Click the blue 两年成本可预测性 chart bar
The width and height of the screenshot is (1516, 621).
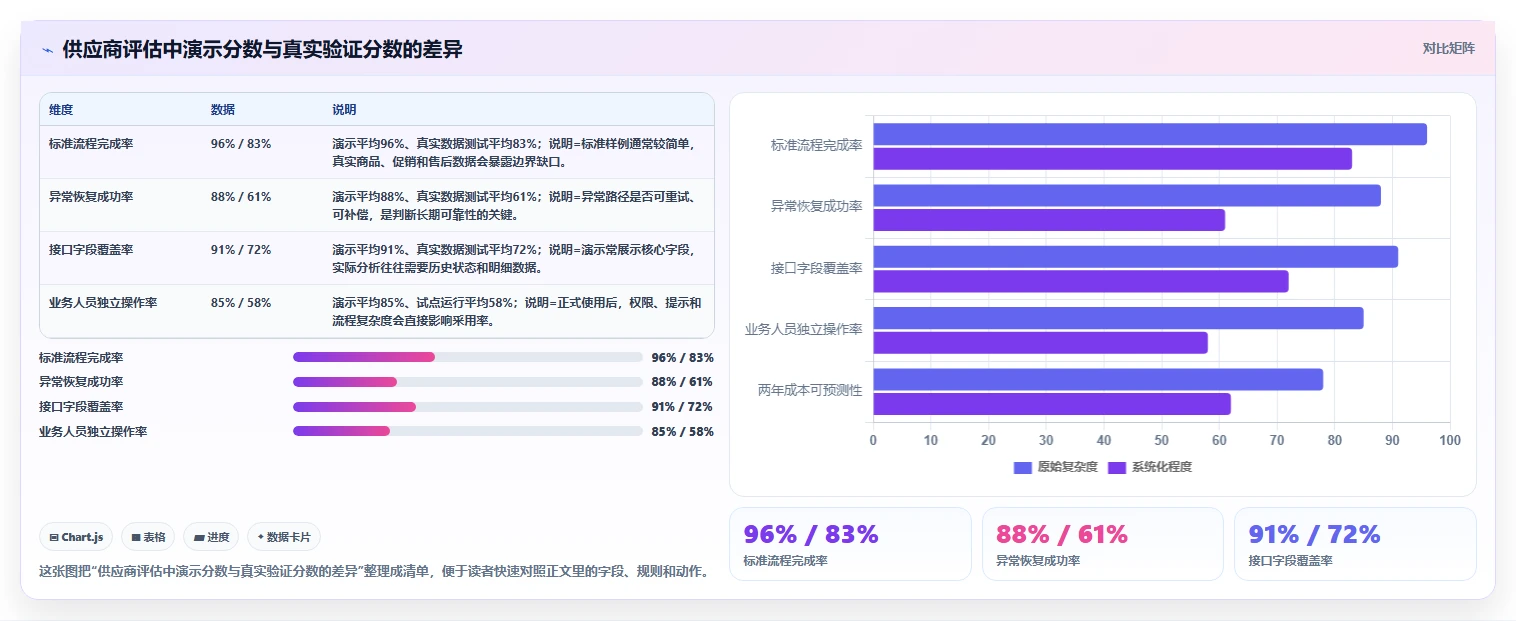(1098, 379)
